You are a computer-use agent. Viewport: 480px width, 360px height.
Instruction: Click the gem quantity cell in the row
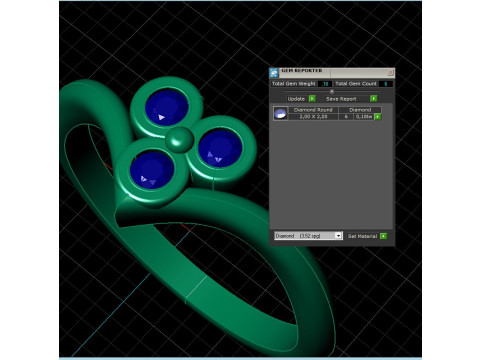(x=346, y=117)
